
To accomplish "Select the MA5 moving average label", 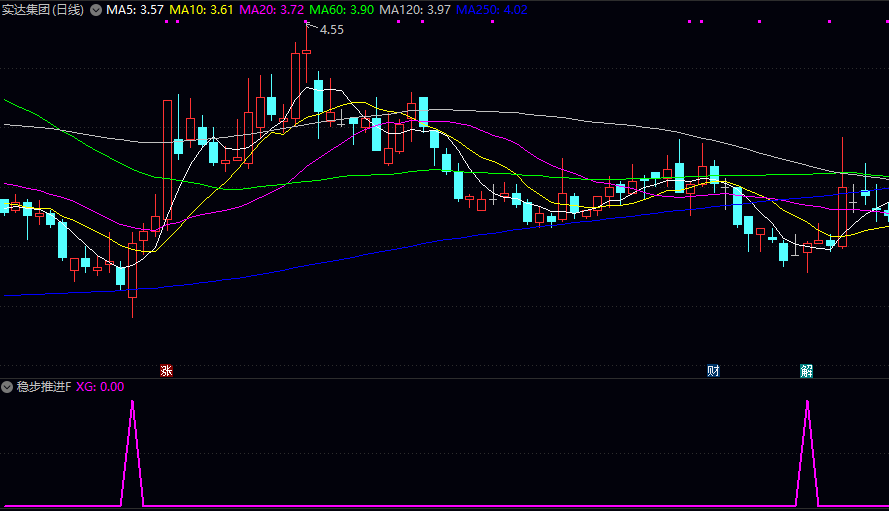I will [135, 10].
